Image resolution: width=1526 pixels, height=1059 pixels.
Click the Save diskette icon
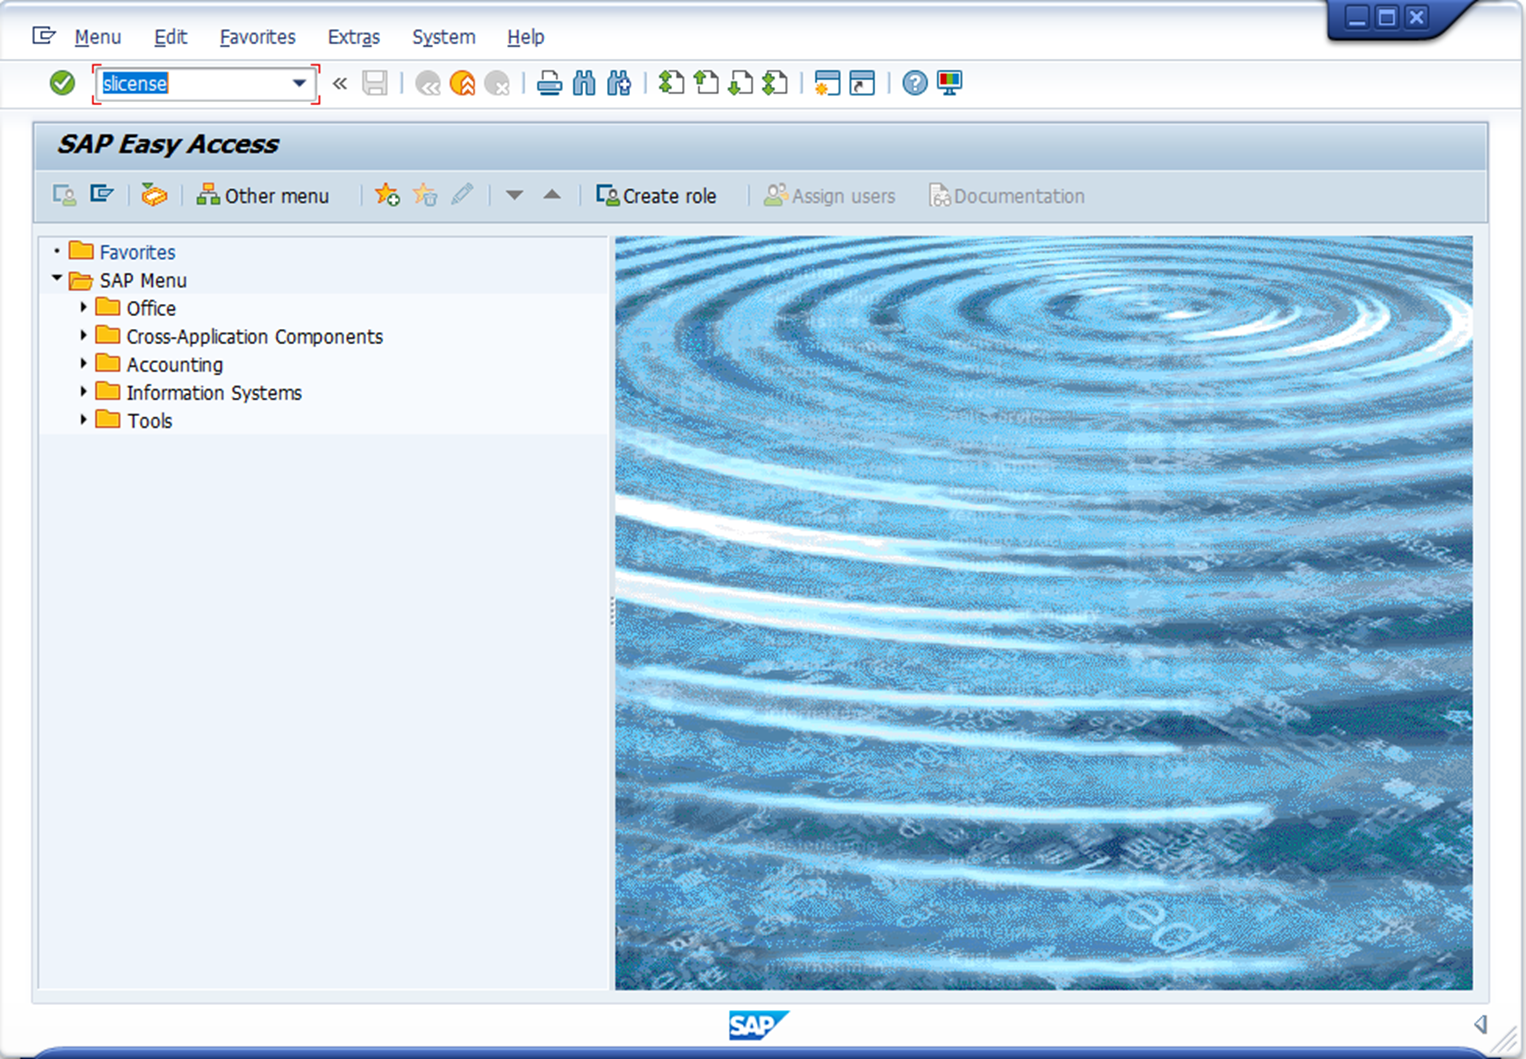[375, 83]
